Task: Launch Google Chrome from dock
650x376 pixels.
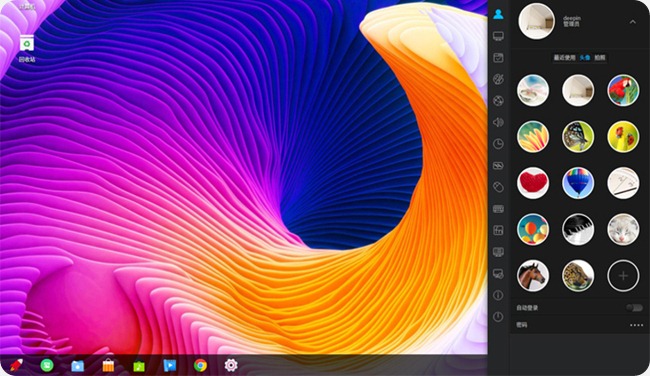Action: 200,365
